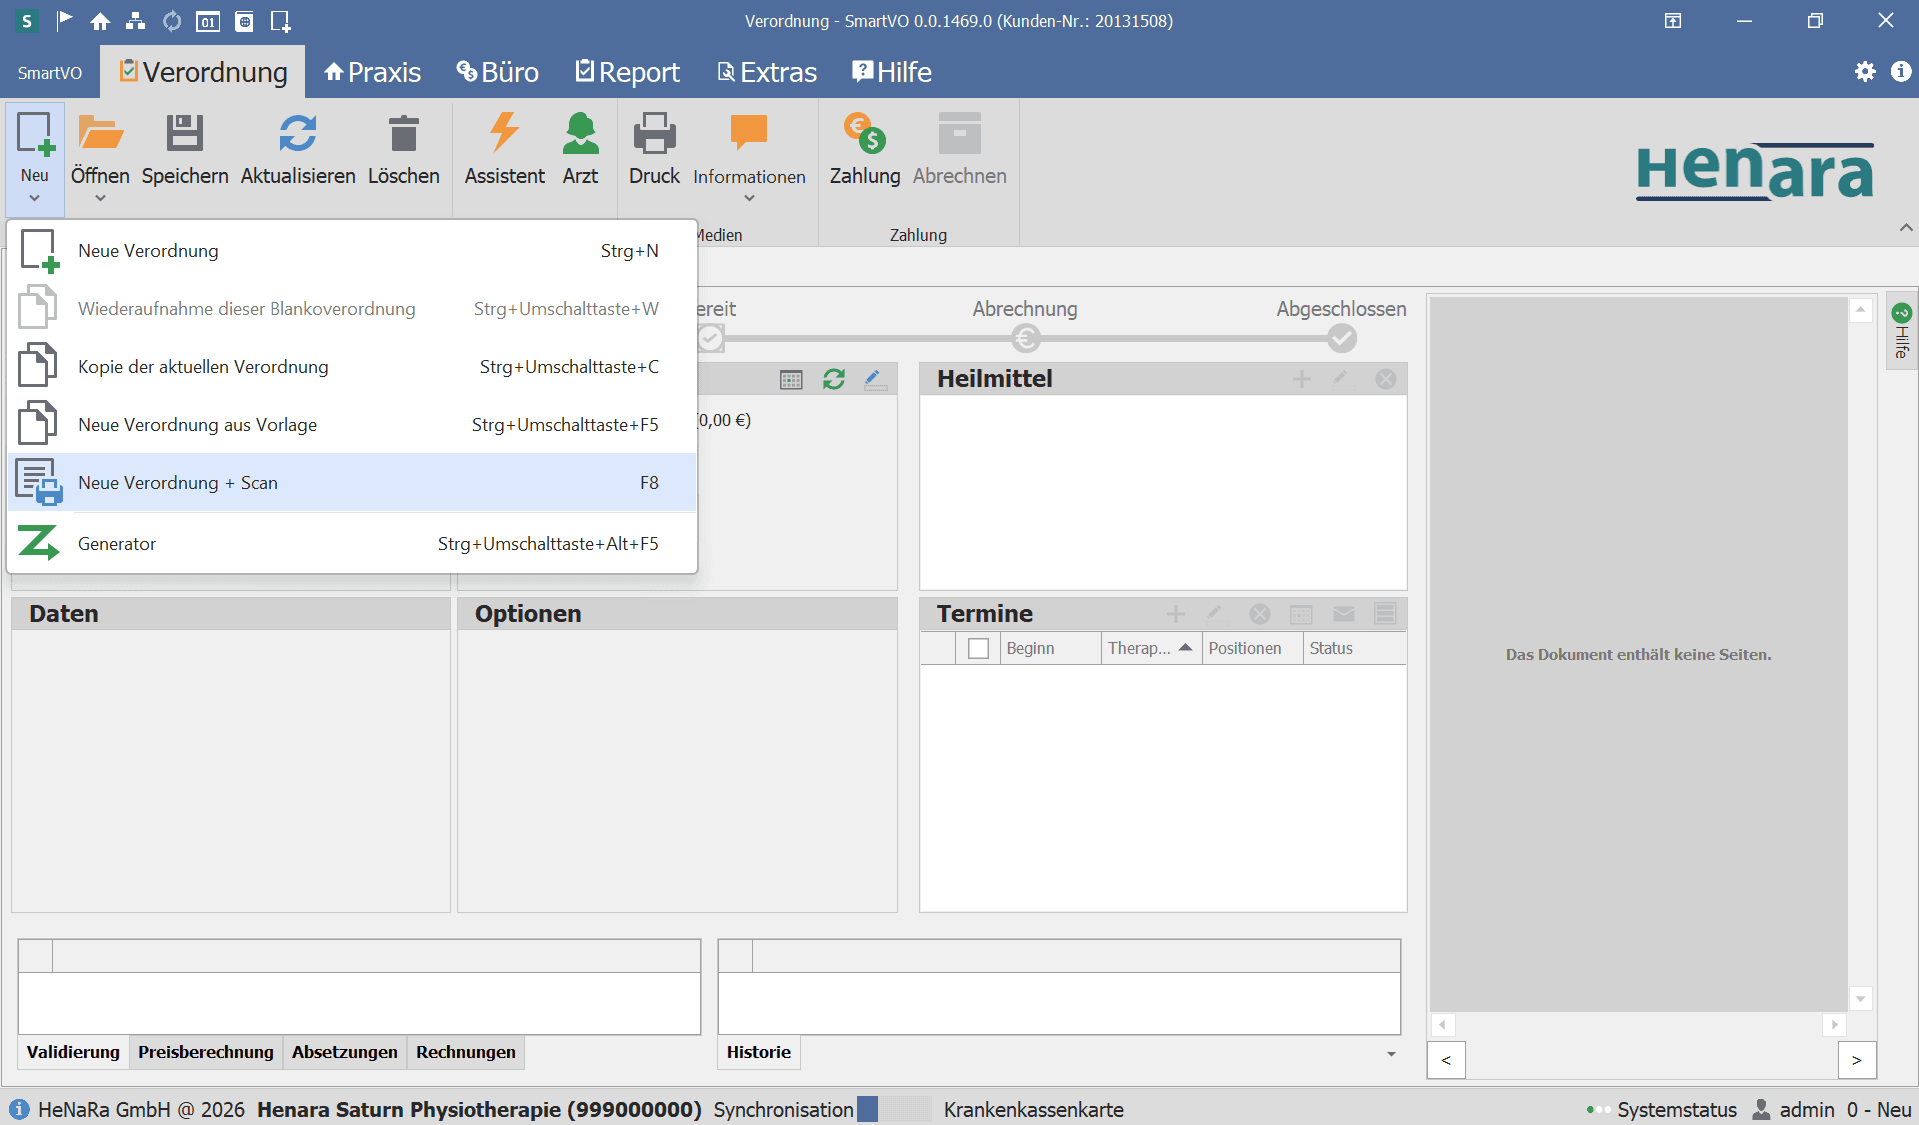Image resolution: width=1919 pixels, height=1125 pixels.
Task: Expand the Neu dropdown arrow
Action: (x=35, y=198)
